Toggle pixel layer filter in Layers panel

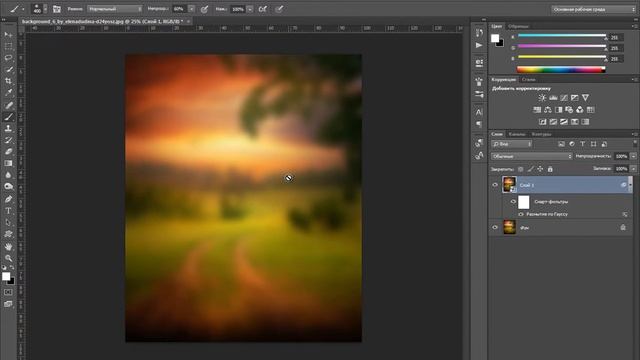[x=561, y=144]
